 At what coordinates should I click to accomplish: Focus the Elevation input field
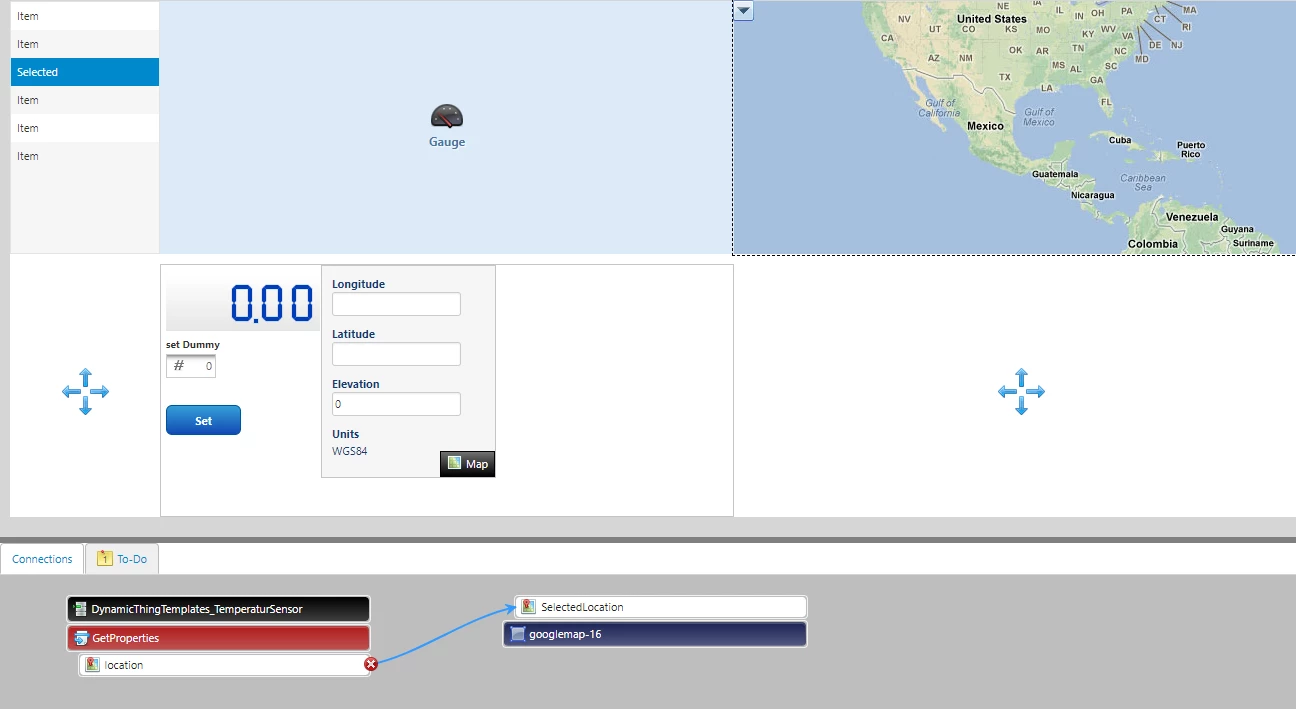tap(396, 404)
